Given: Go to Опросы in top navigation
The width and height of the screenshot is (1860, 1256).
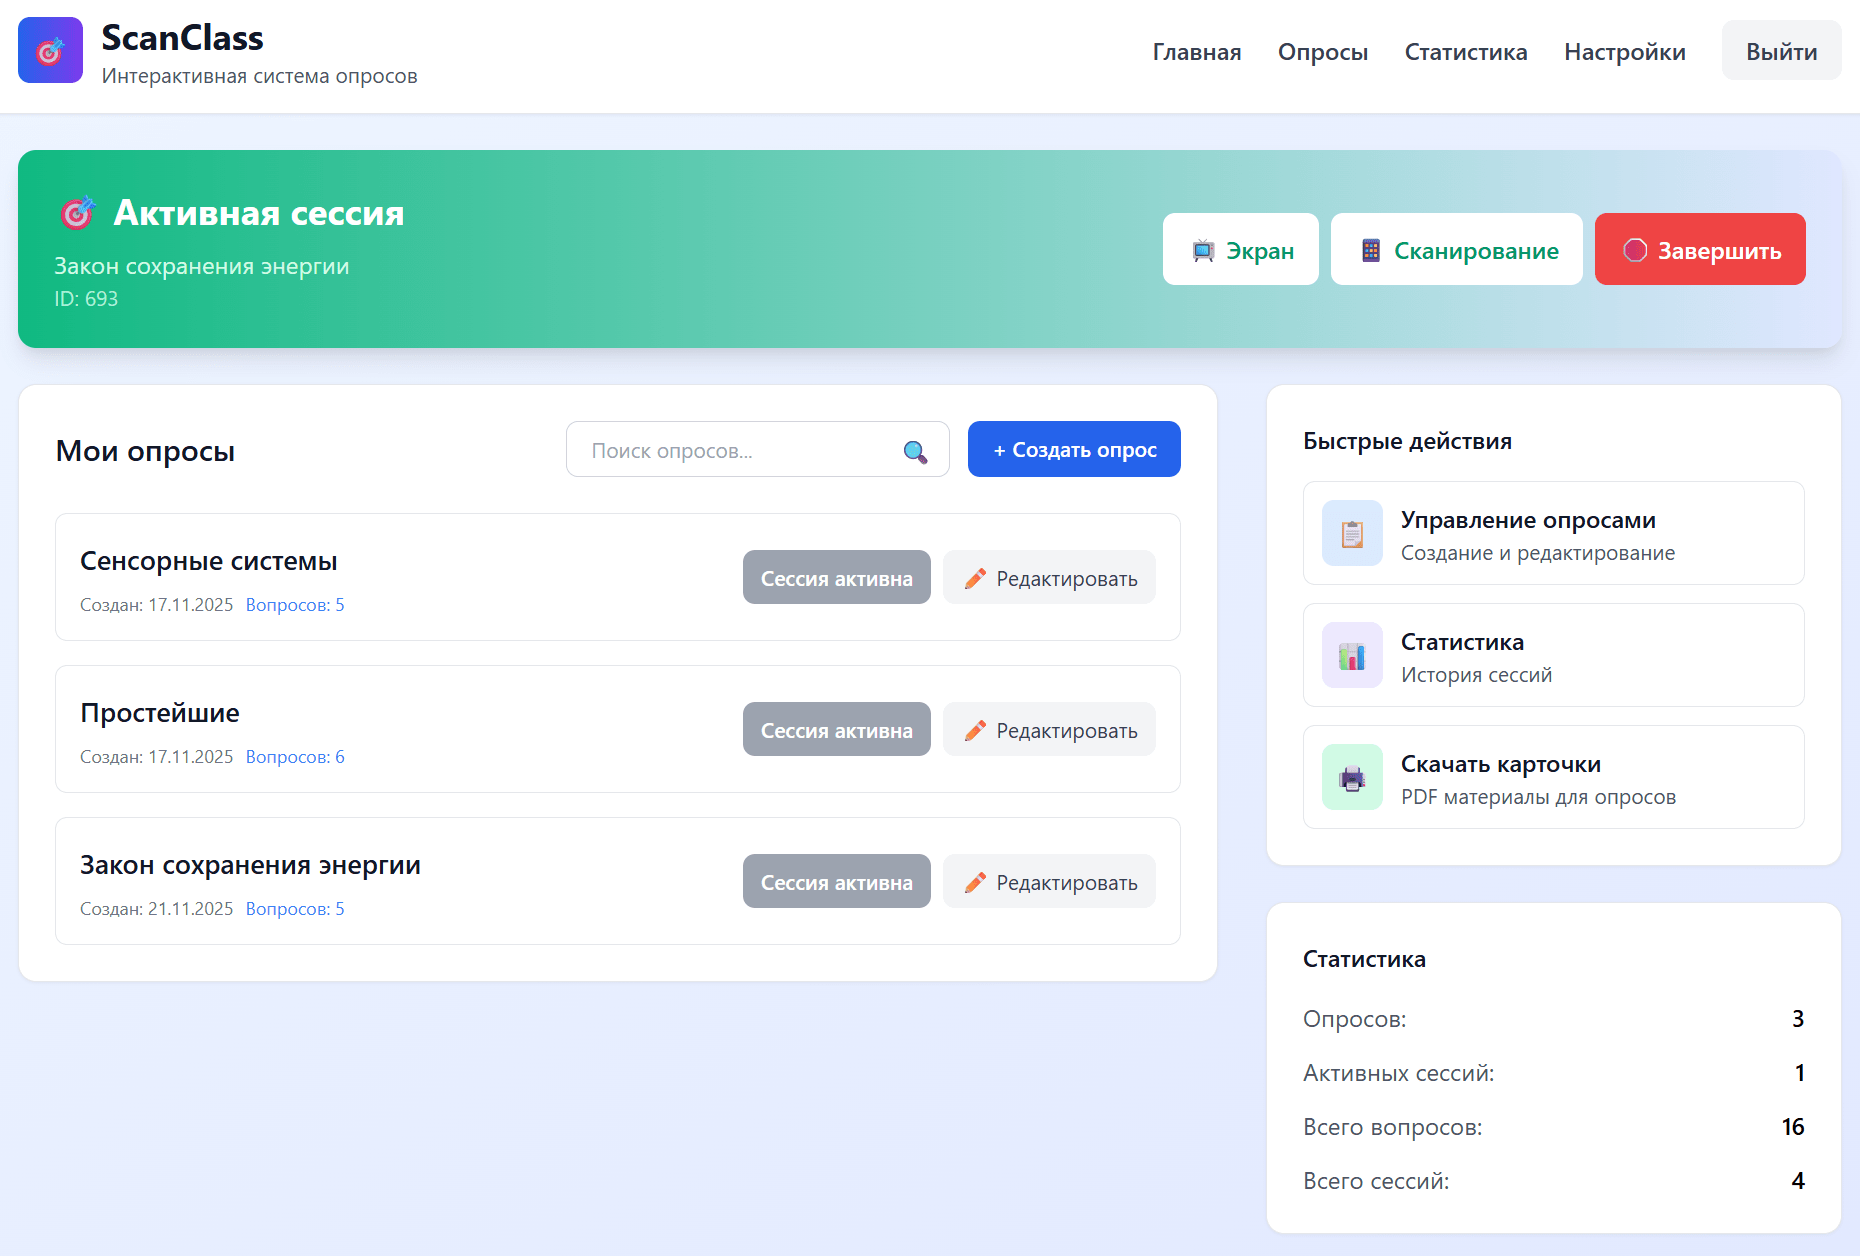Looking at the screenshot, I should point(1322,52).
